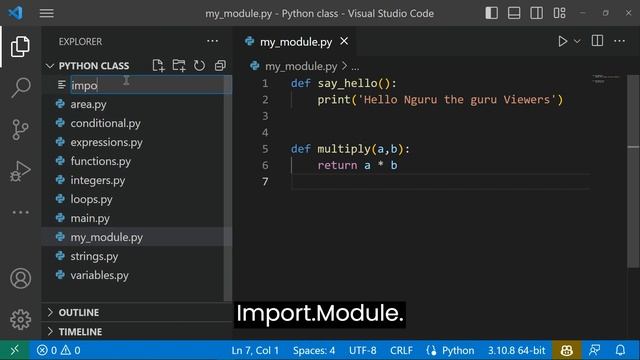Close the my_module.py tab

click(344, 41)
